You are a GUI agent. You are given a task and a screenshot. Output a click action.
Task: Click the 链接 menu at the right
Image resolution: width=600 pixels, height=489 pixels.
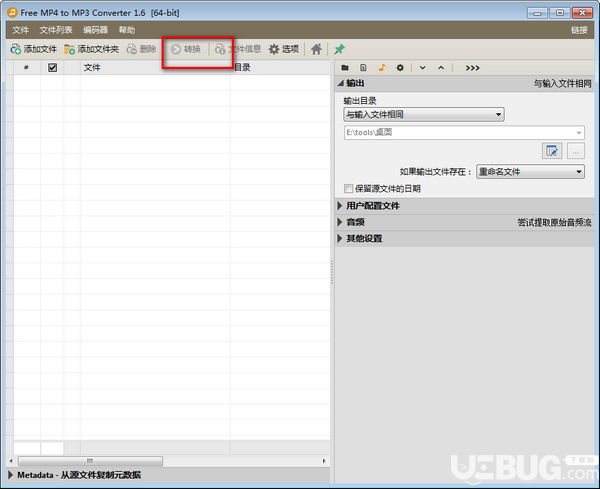coord(579,30)
